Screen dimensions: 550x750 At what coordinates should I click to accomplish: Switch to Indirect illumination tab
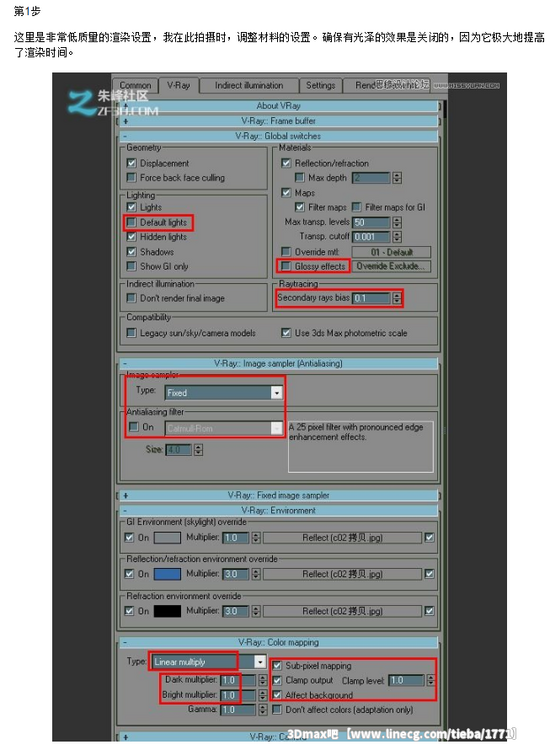pos(249,85)
